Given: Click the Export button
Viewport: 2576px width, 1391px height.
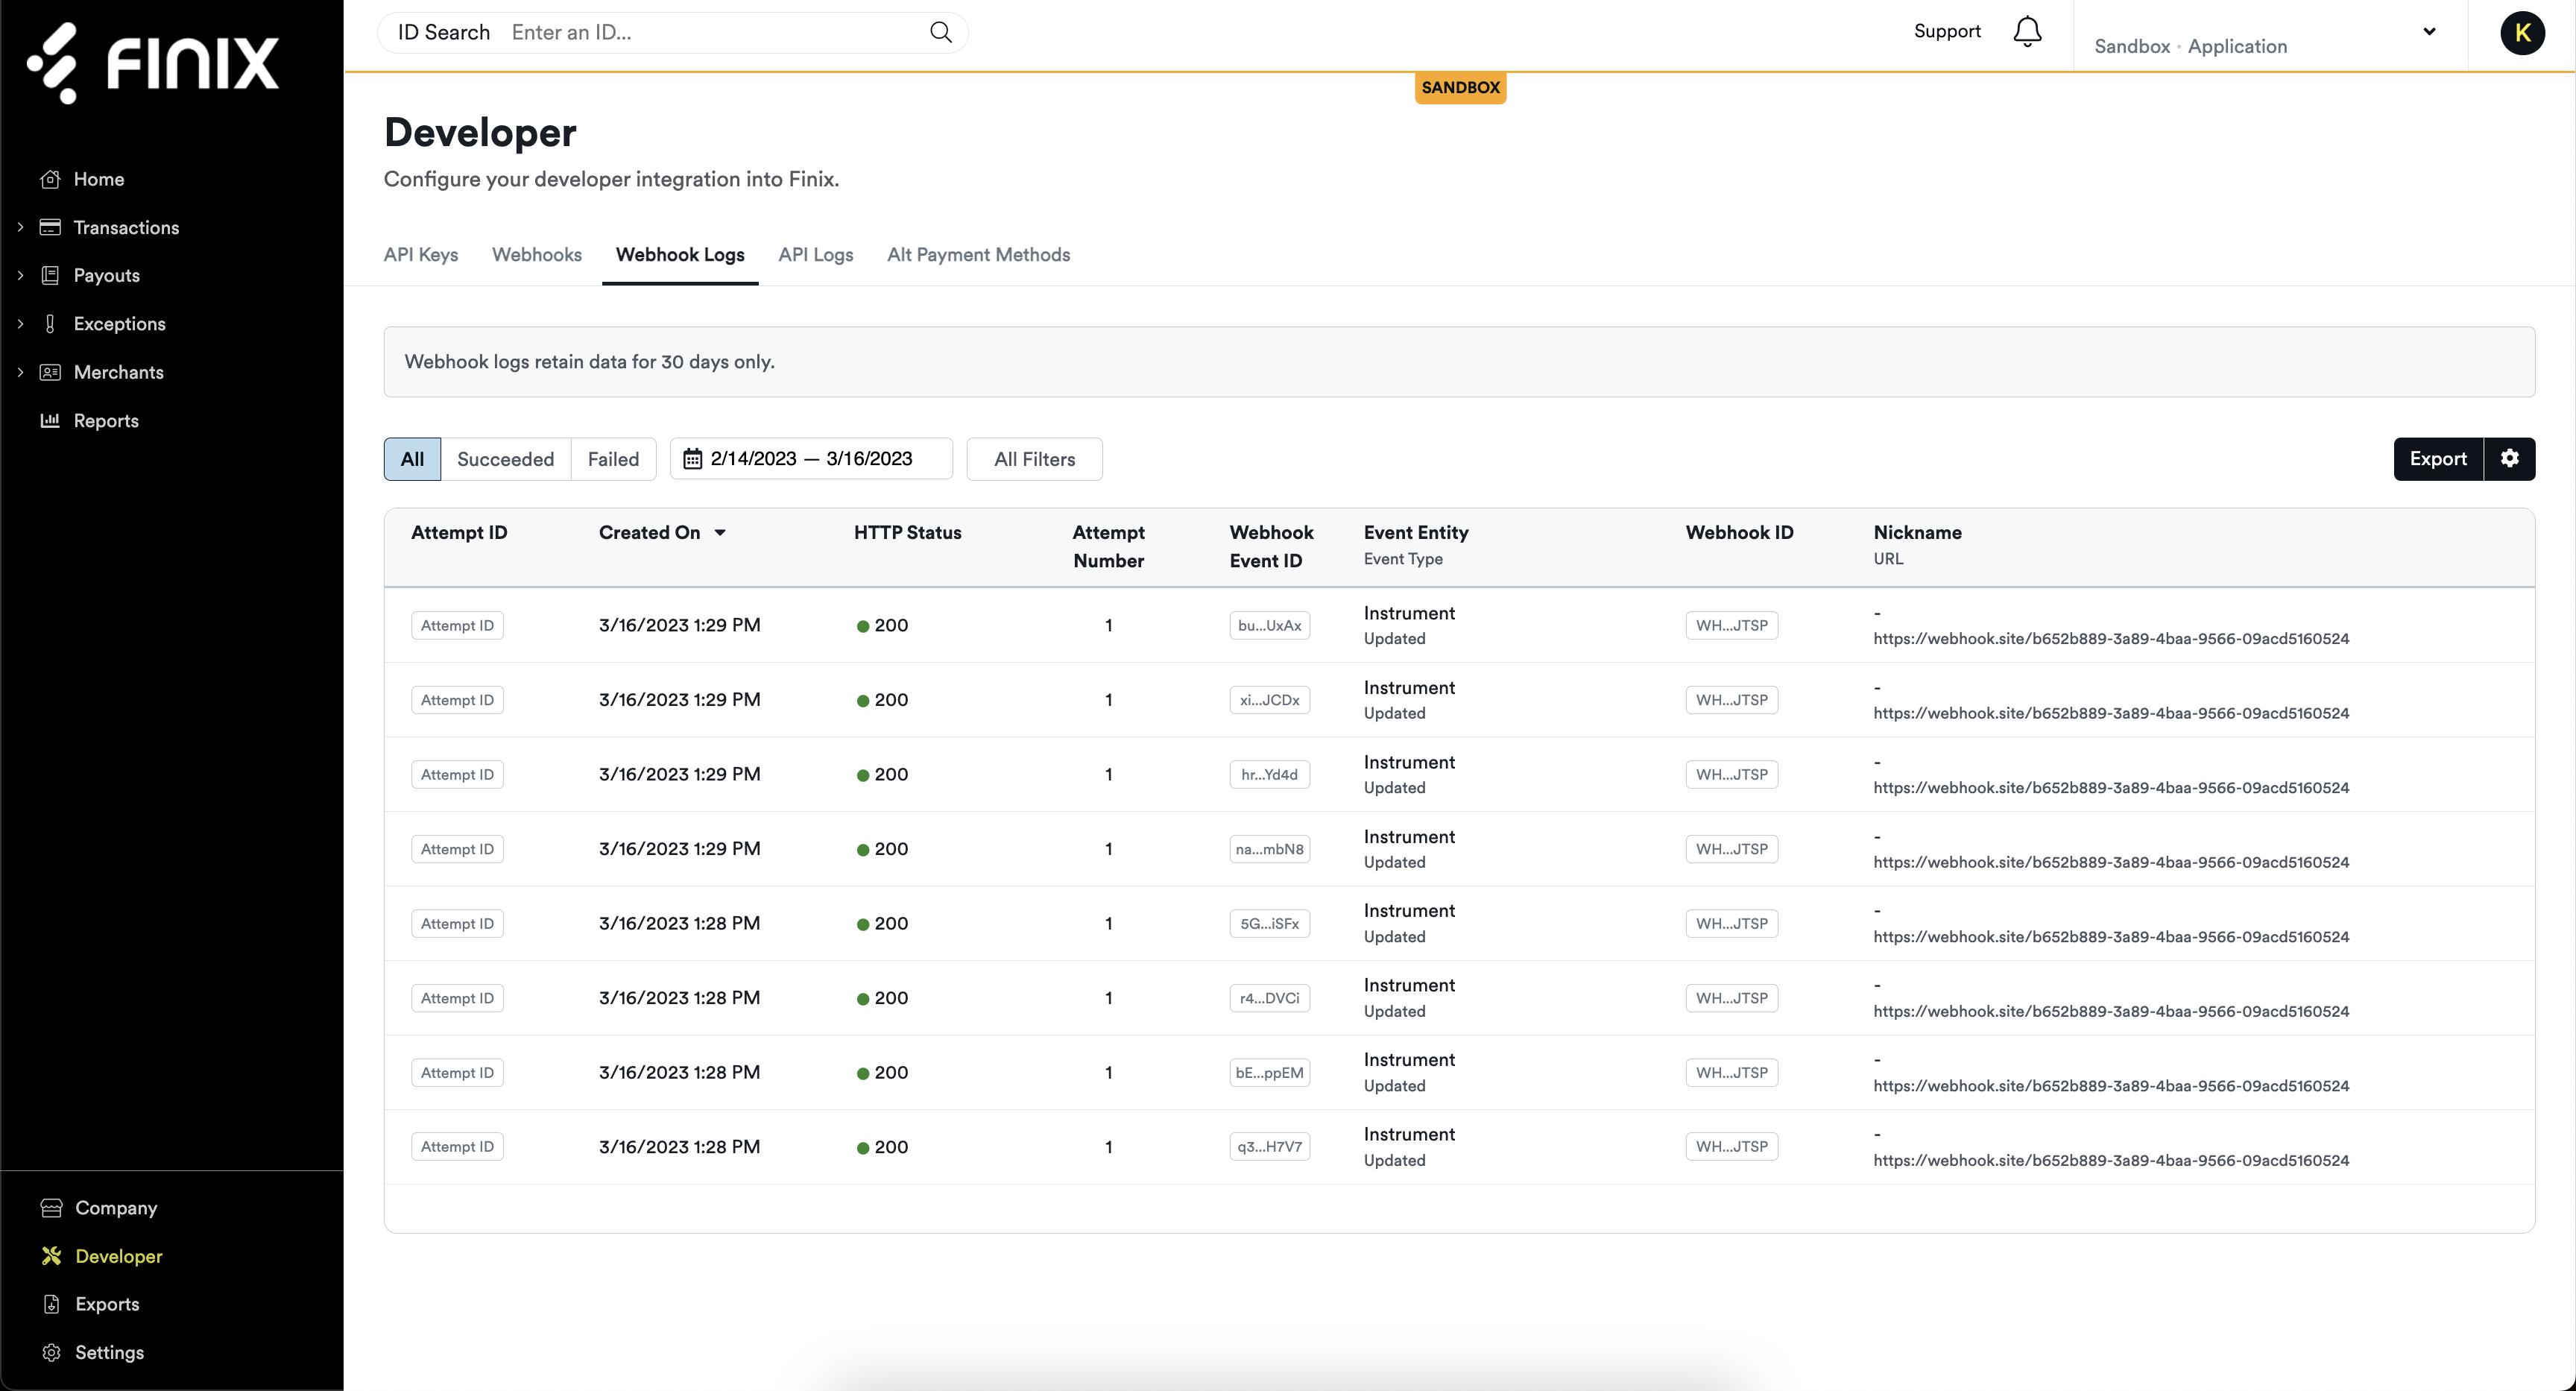Looking at the screenshot, I should [2438, 459].
